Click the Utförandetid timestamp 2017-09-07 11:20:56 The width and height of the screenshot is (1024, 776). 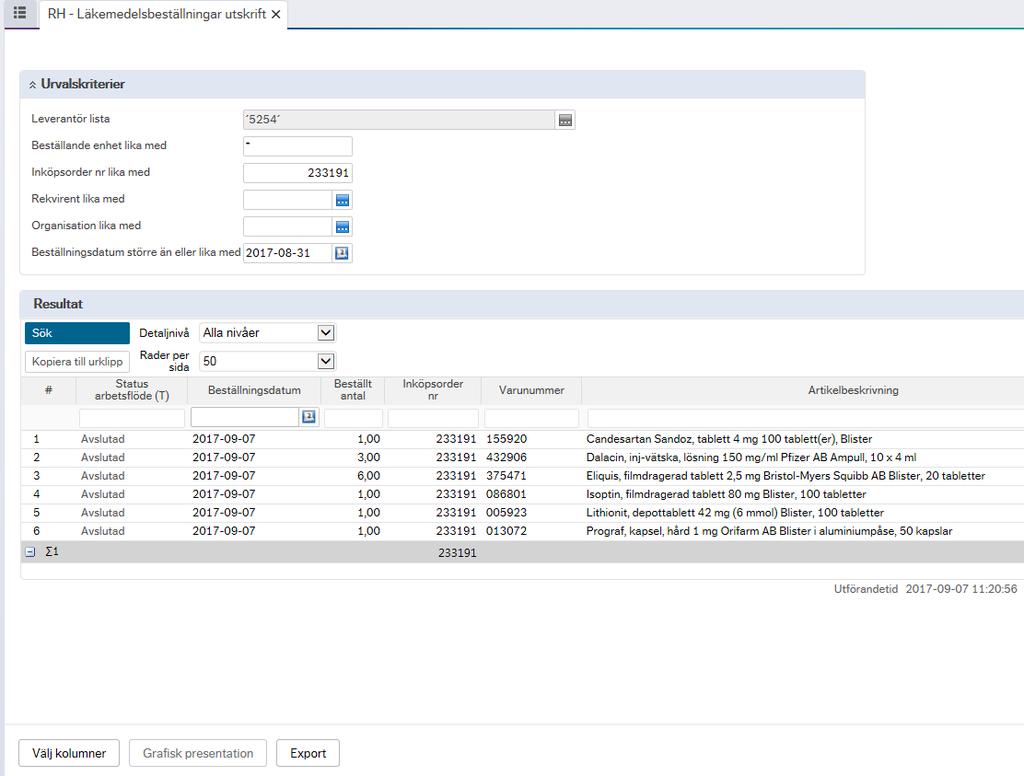tap(961, 589)
